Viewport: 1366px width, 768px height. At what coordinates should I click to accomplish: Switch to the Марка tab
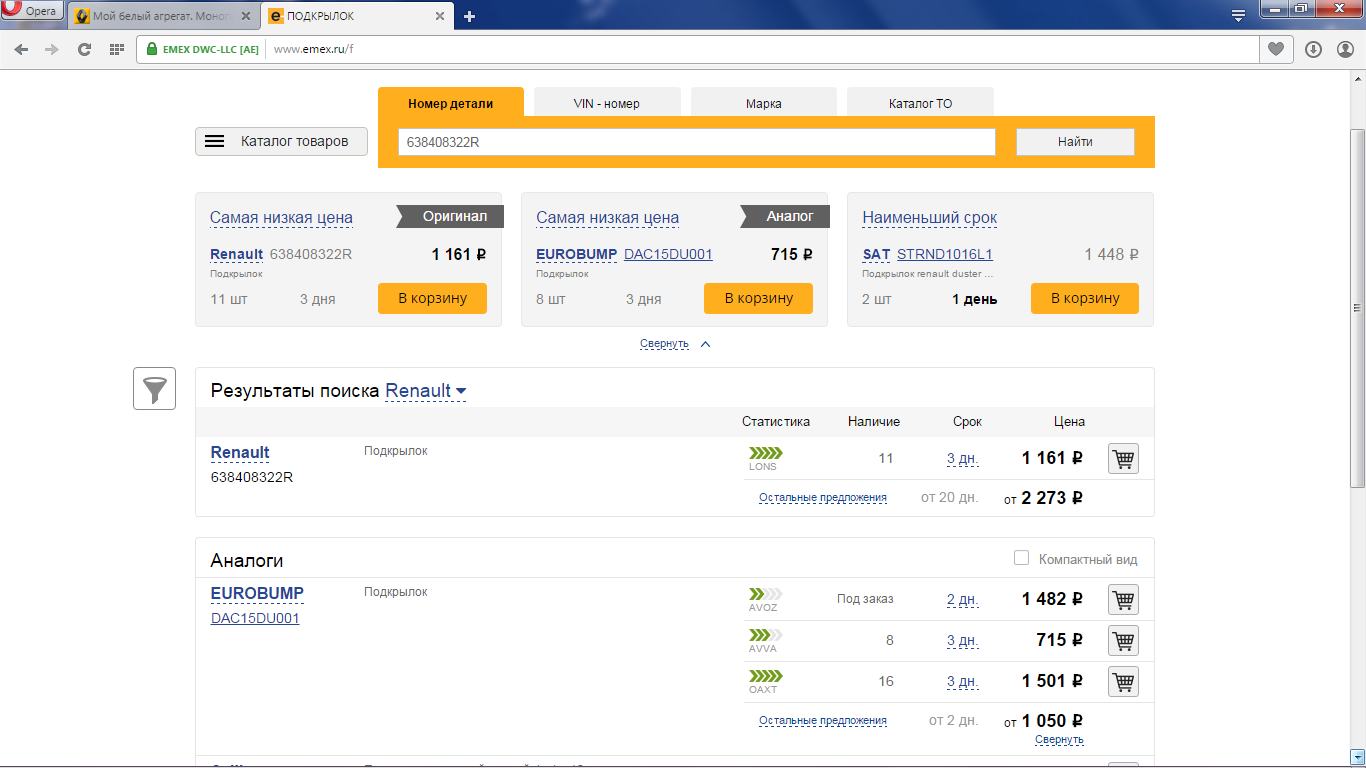point(764,103)
